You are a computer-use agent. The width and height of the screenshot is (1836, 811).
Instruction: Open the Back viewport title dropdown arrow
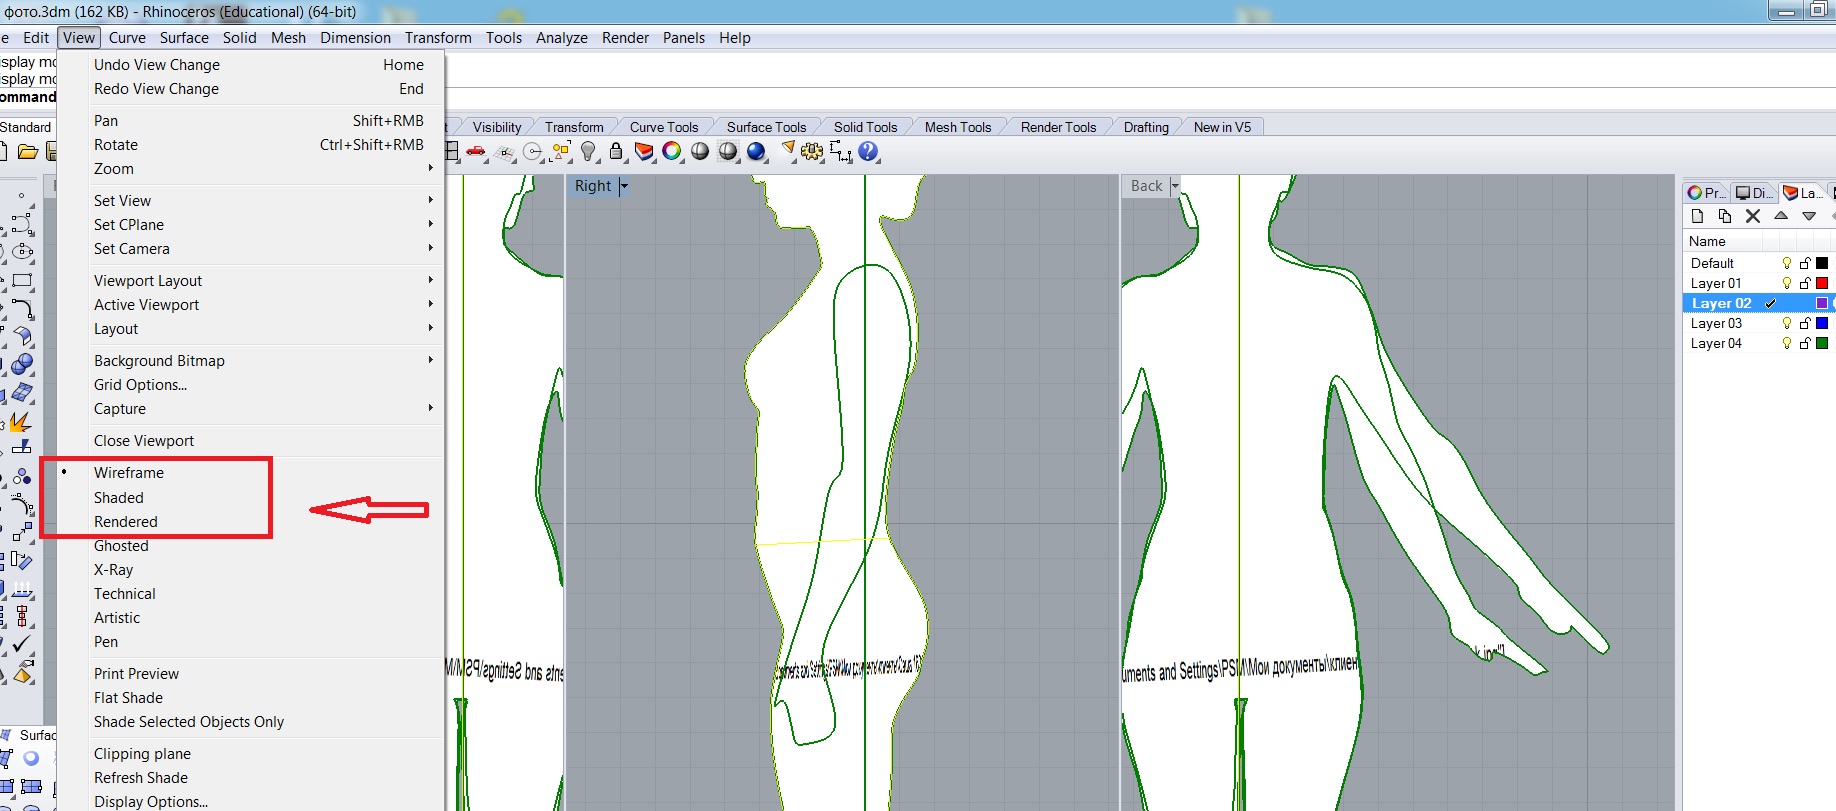(x=1175, y=186)
